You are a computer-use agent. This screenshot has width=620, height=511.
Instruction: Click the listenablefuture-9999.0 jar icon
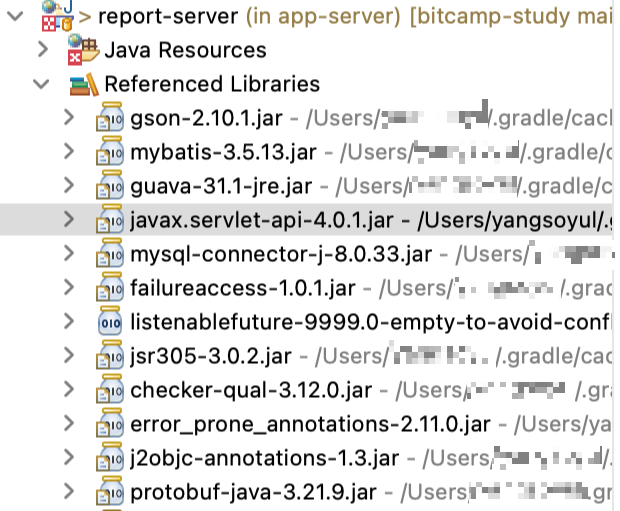pos(110,321)
